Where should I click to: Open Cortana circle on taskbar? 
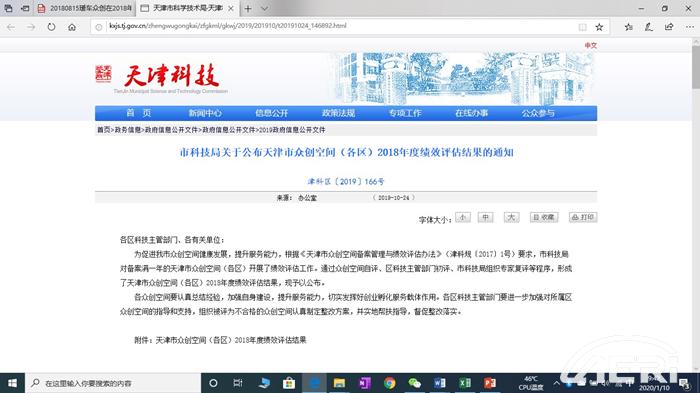tap(213, 383)
